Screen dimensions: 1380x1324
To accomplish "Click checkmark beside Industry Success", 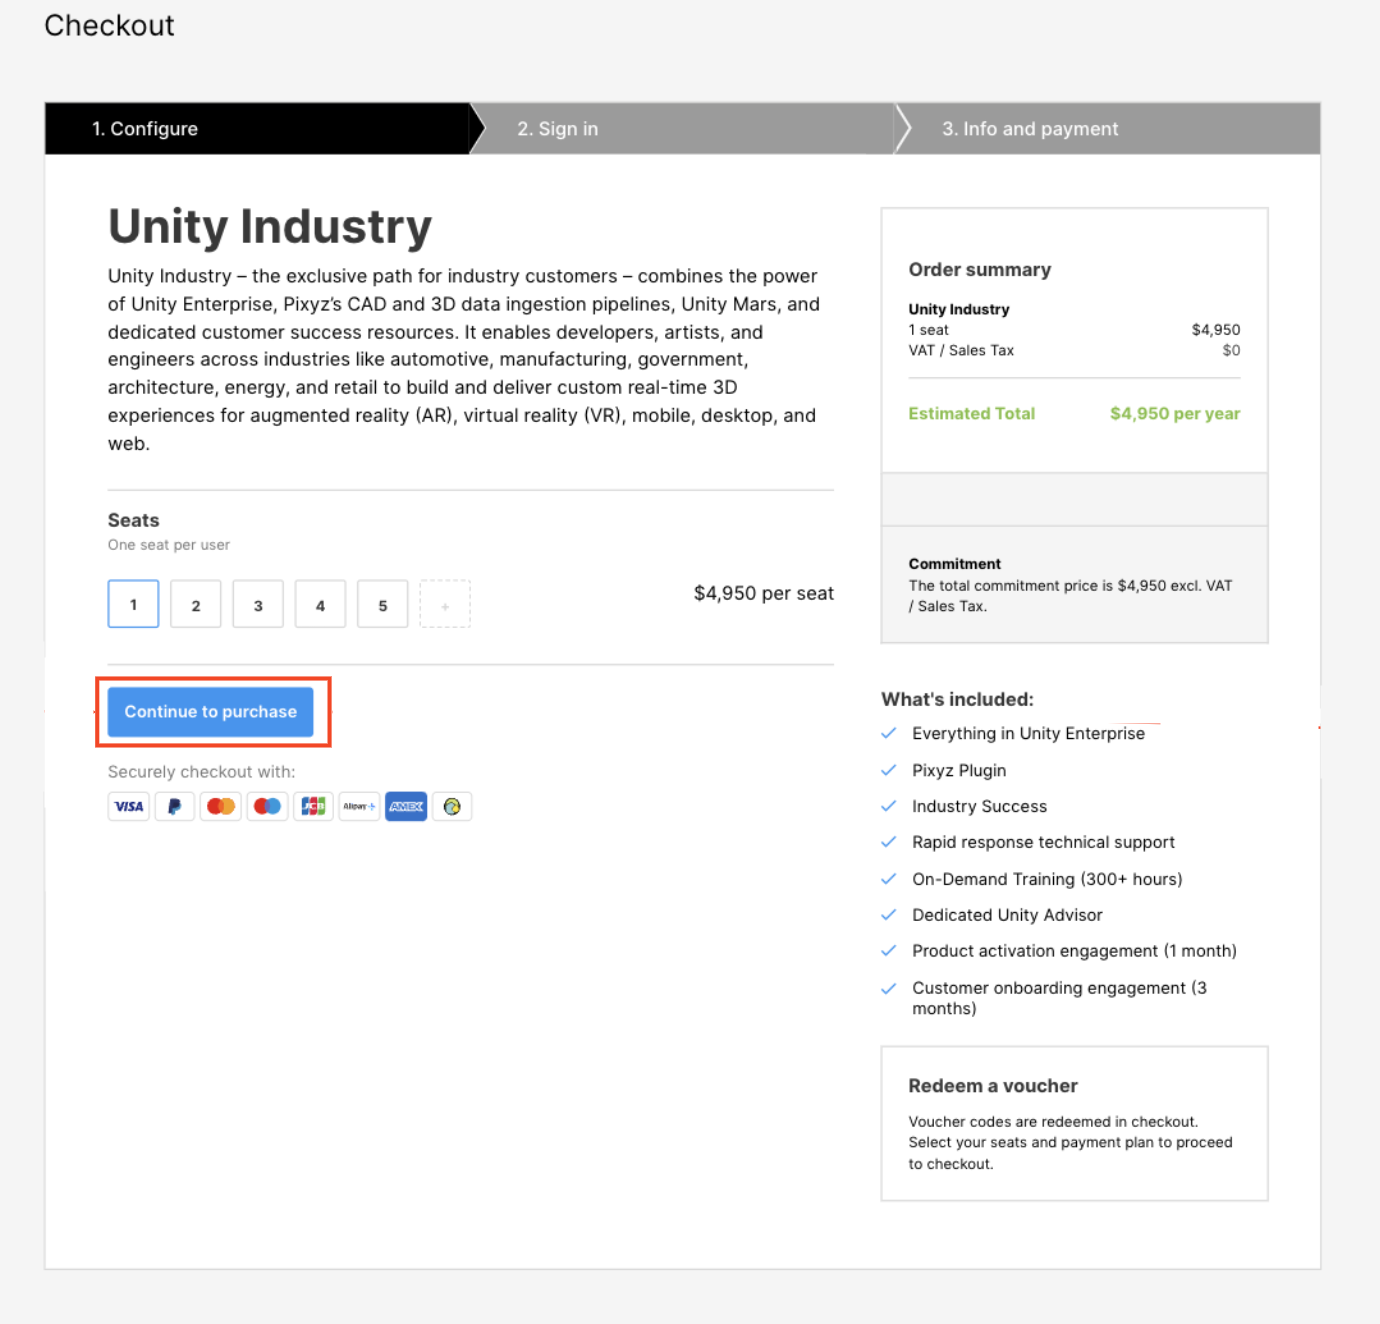I will pos(888,806).
